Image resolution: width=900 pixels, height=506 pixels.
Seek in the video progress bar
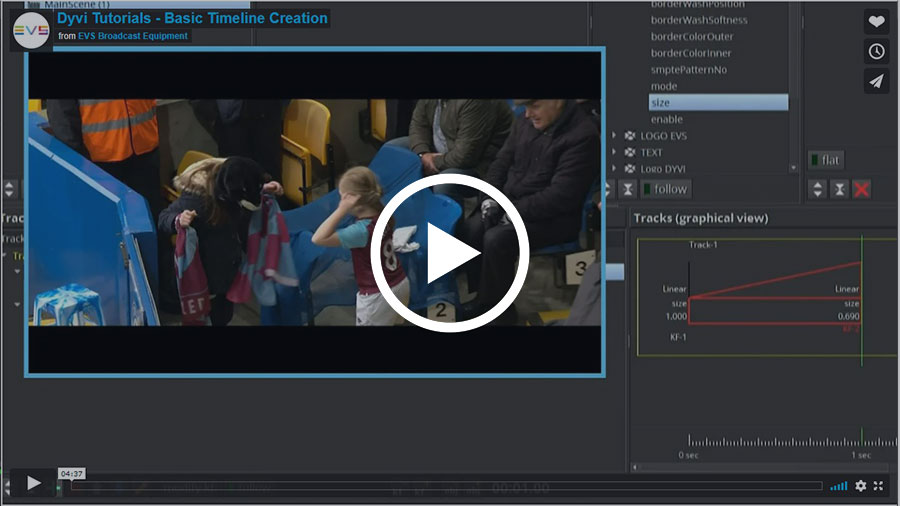point(446,486)
